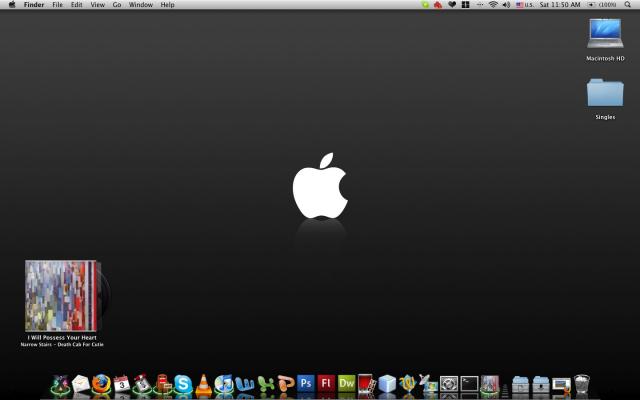This screenshot has width=640, height=400.
Task: Open Adobe Dreamweaver (Dw) in the dock
Action: click(347, 384)
